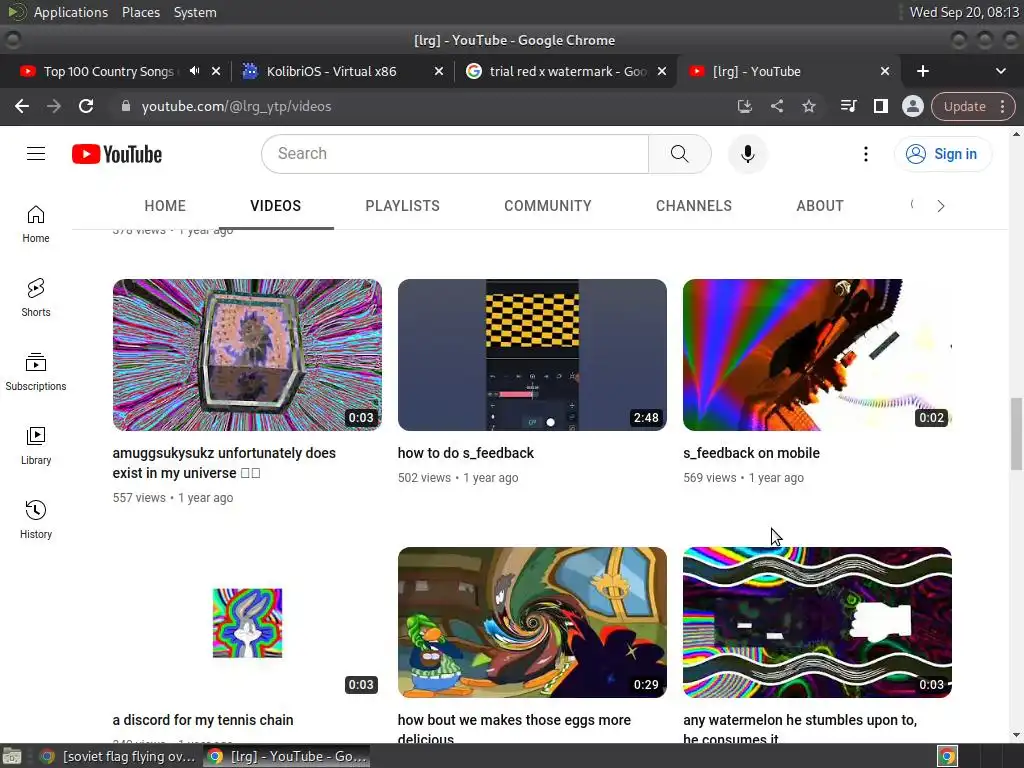
Task: Open Library in sidebar
Action: pyautogui.click(x=36, y=446)
